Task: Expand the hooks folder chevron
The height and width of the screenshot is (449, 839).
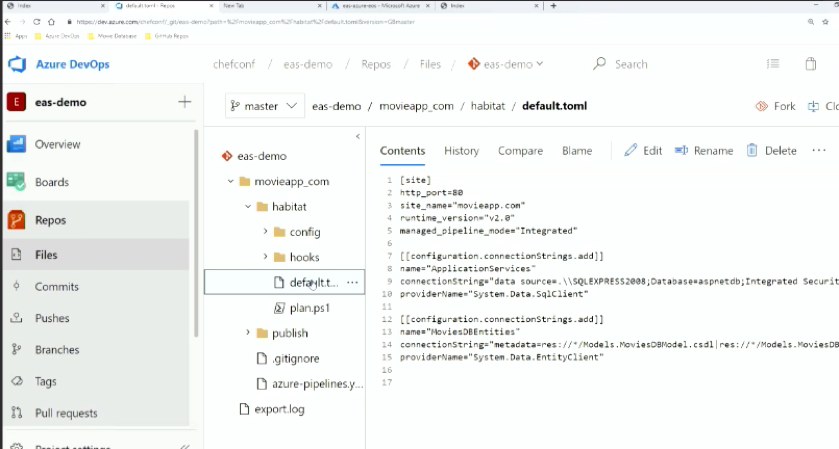Action: tap(265, 257)
